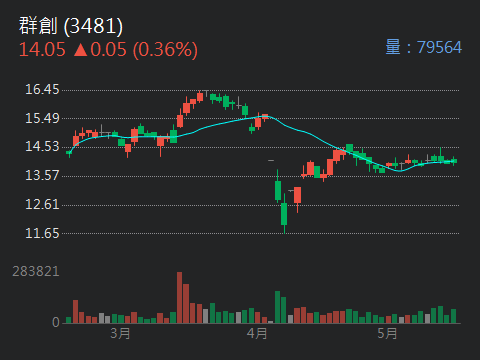Click the 283821 volume axis label

[x=36, y=272]
